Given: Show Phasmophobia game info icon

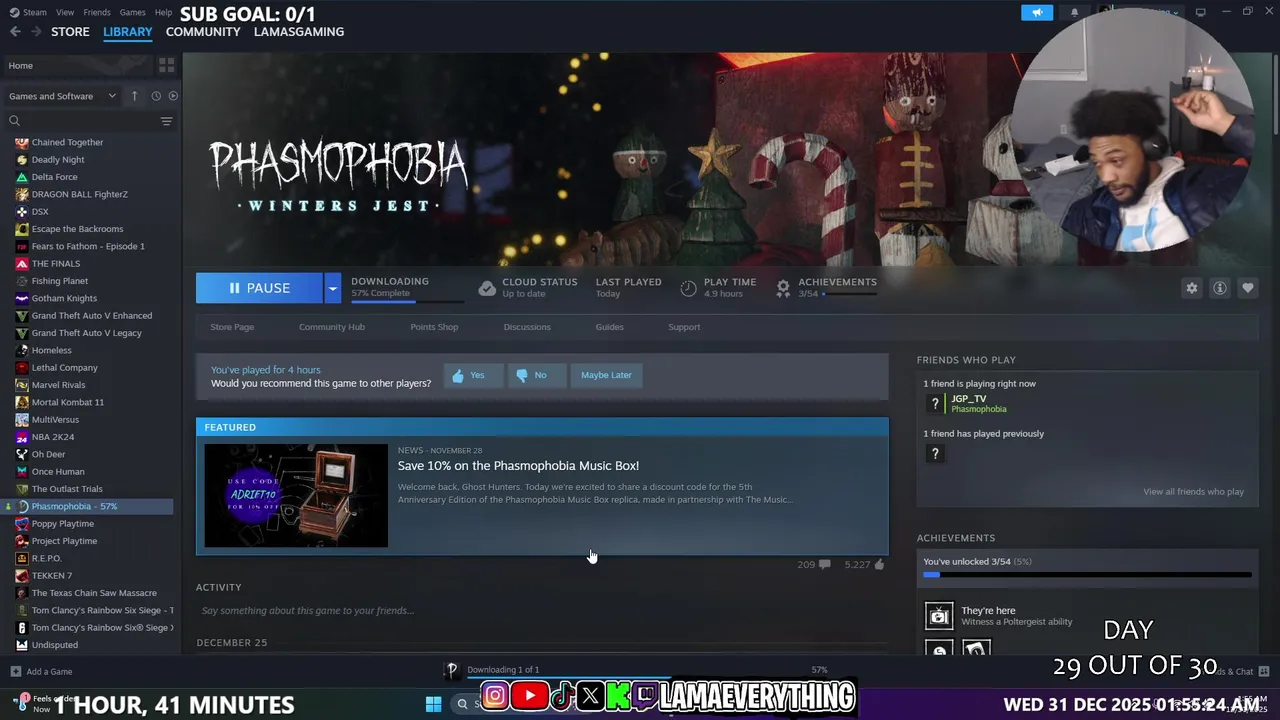Looking at the screenshot, I should point(1220,288).
